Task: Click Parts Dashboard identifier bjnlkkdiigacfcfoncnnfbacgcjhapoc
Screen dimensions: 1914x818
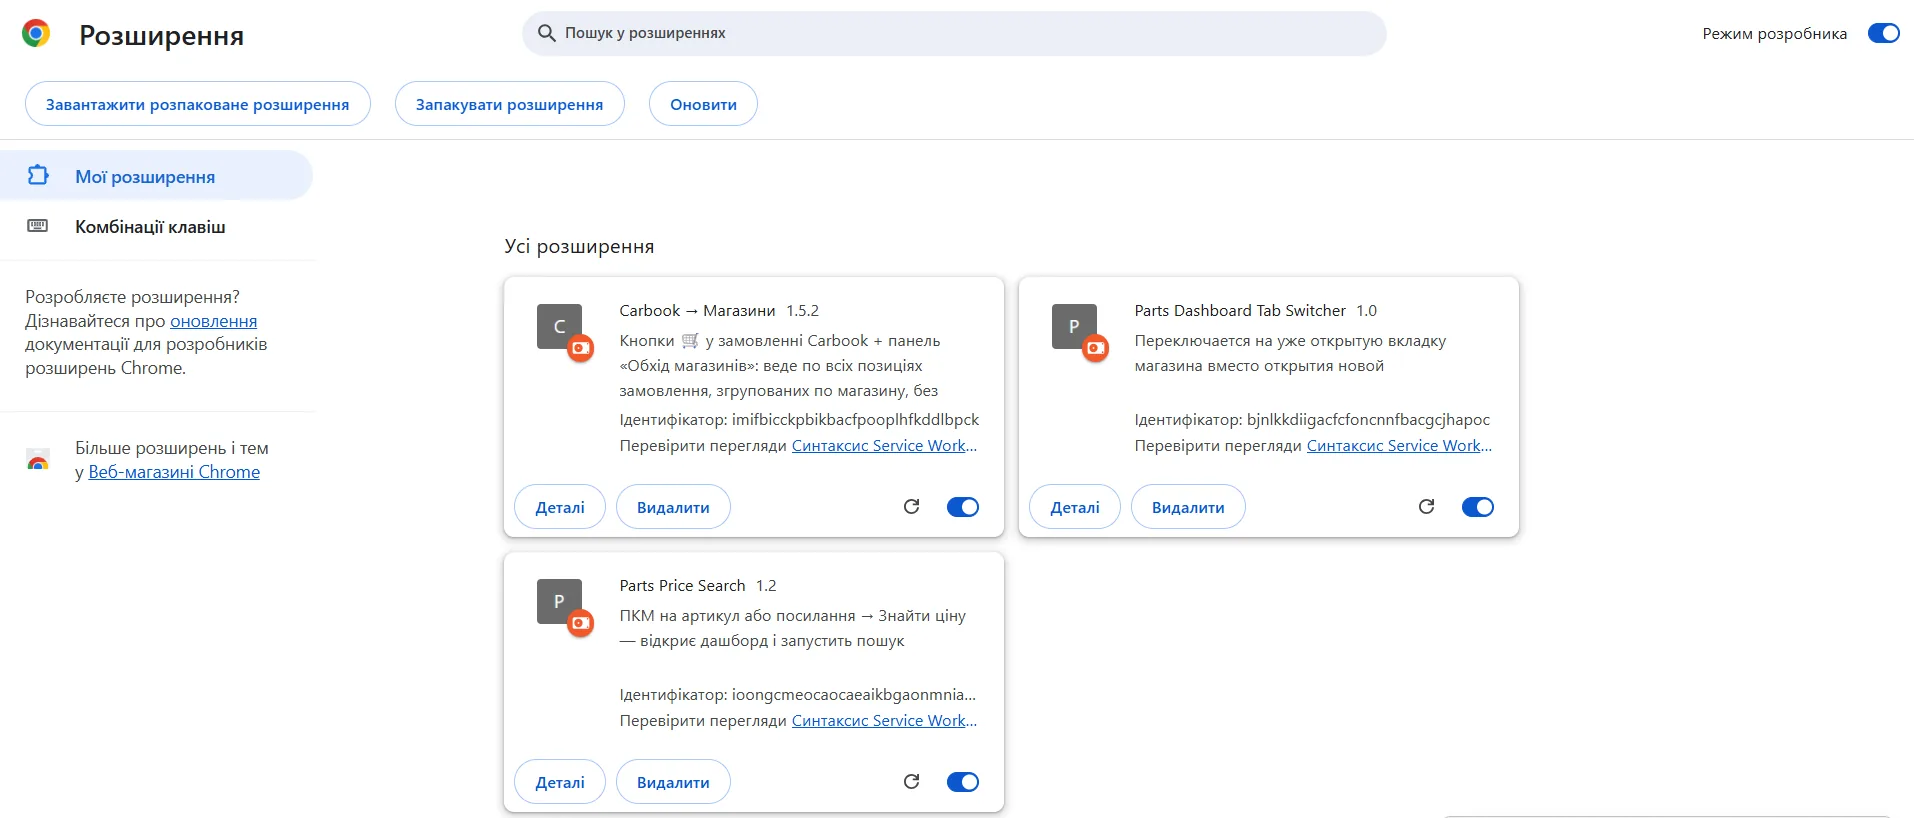Action: (x=1368, y=419)
